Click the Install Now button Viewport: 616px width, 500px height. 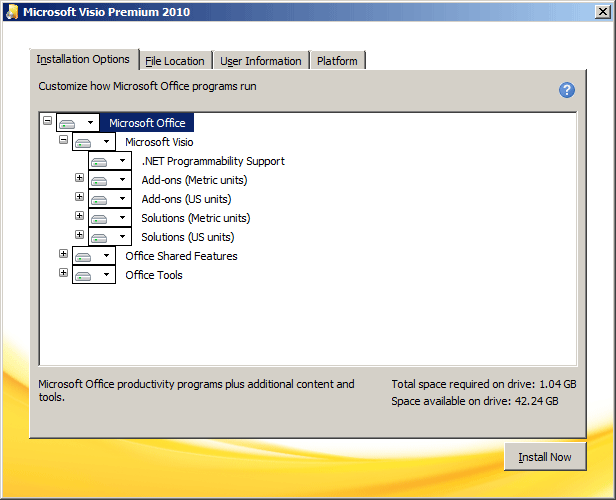pos(545,457)
